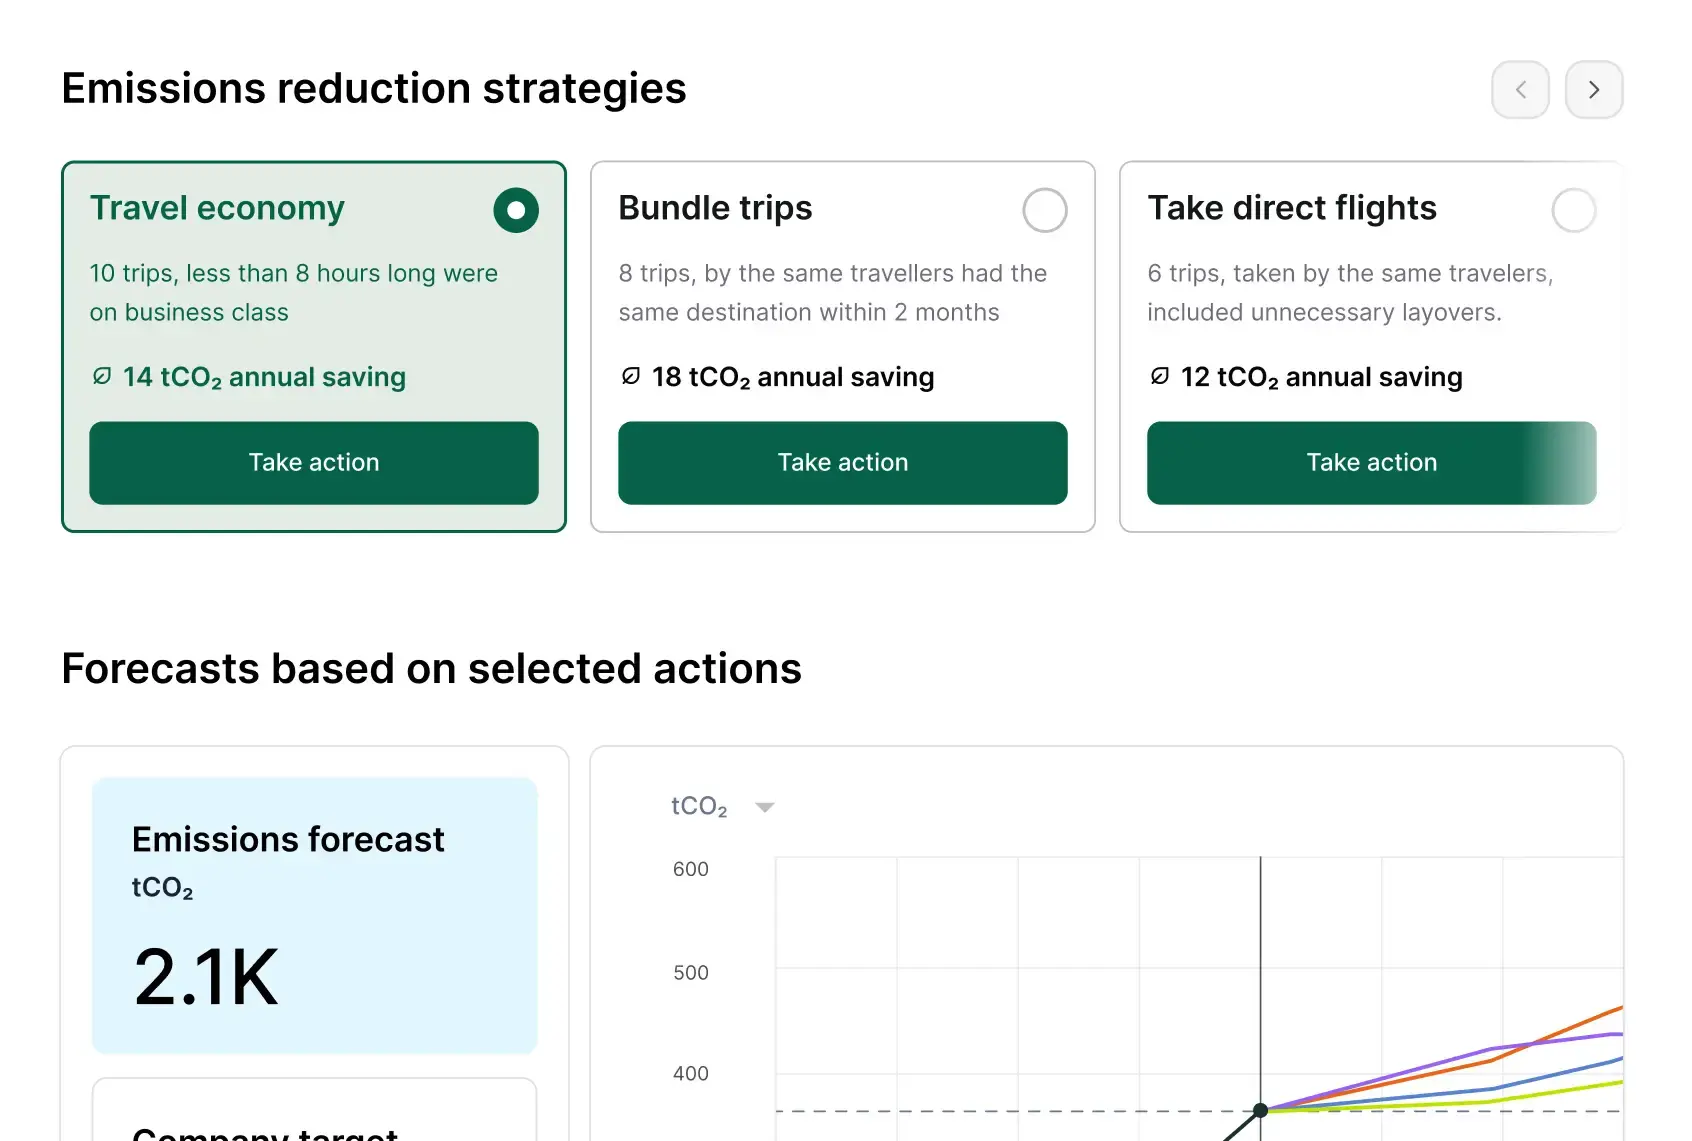The width and height of the screenshot is (1692, 1141).
Task: Click '12 tCO₂ annual saving' text
Action: click(x=1322, y=377)
